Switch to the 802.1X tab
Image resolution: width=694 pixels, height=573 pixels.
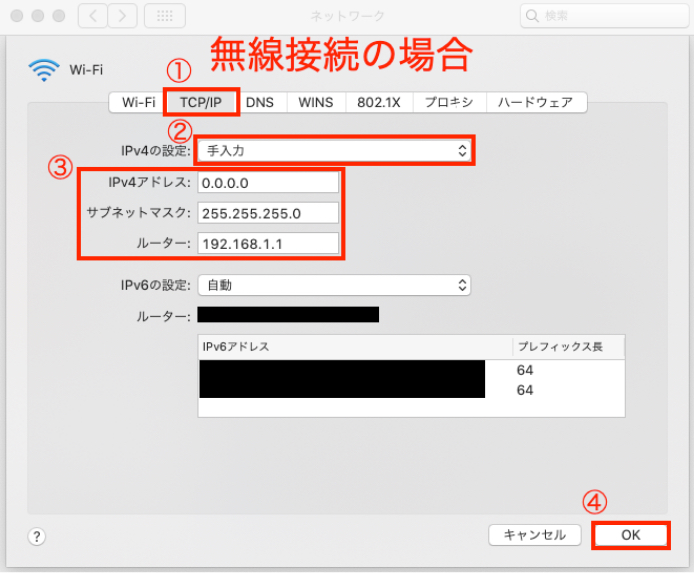(379, 102)
